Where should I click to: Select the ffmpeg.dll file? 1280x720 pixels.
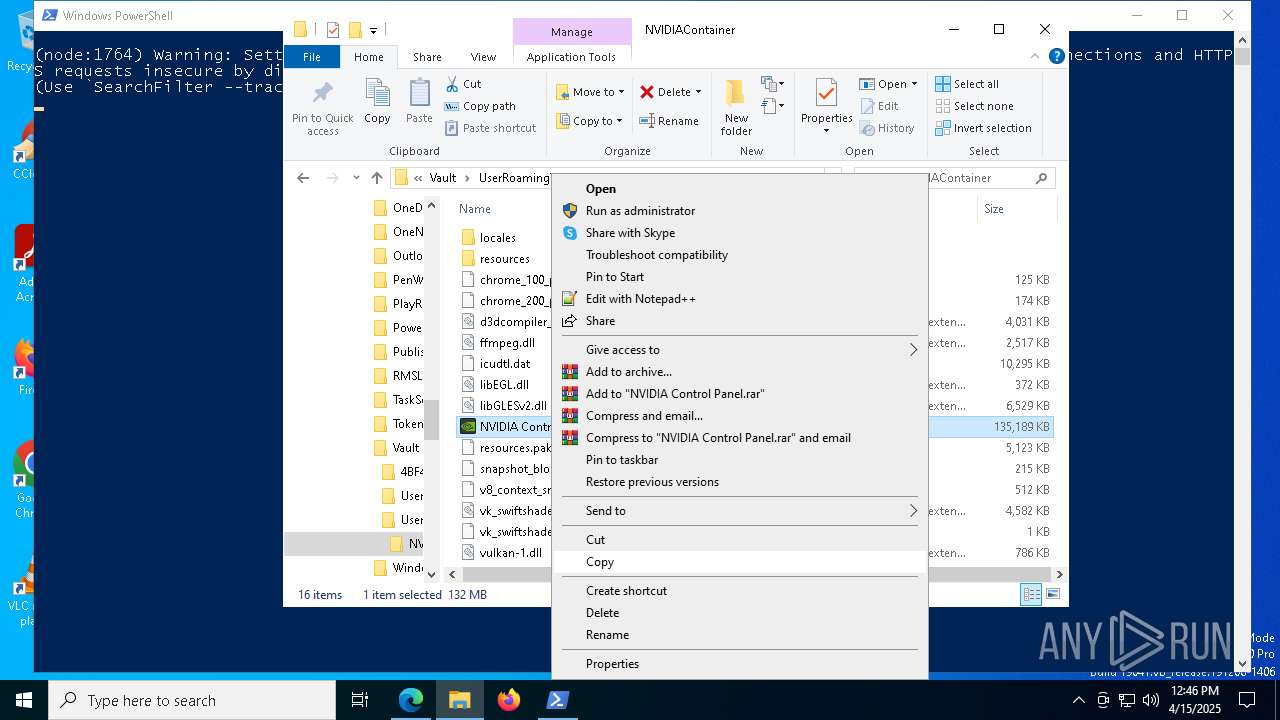tap(507, 343)
